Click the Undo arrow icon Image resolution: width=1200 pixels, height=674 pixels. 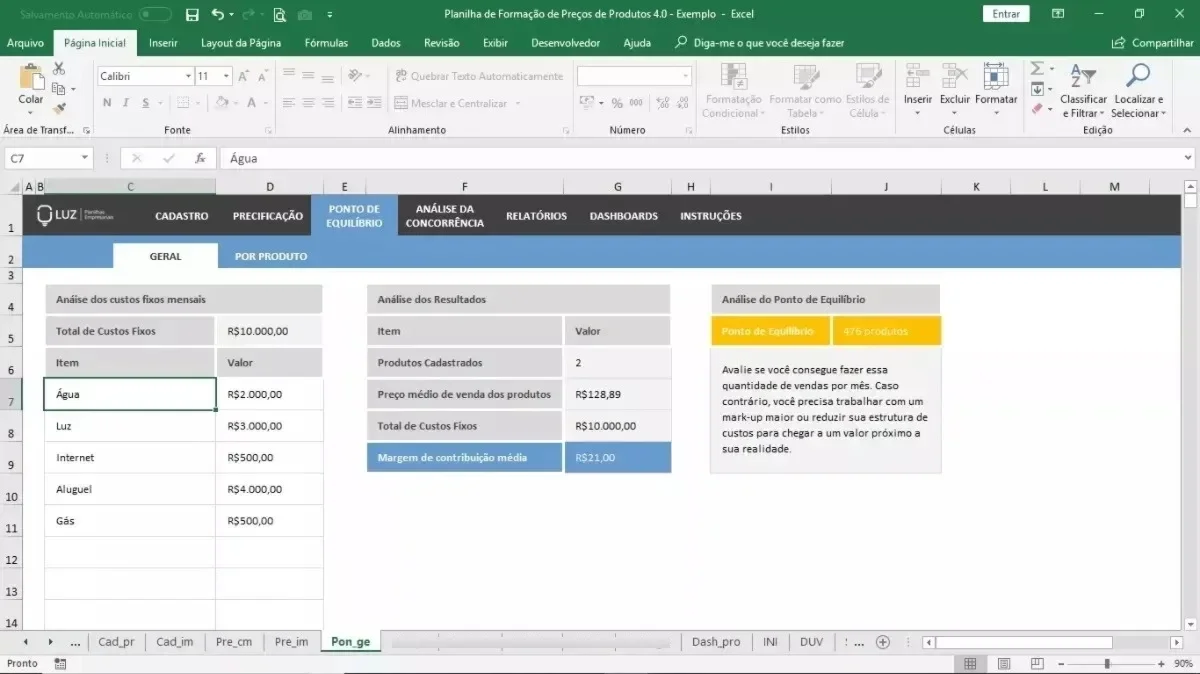coord(219,14)
